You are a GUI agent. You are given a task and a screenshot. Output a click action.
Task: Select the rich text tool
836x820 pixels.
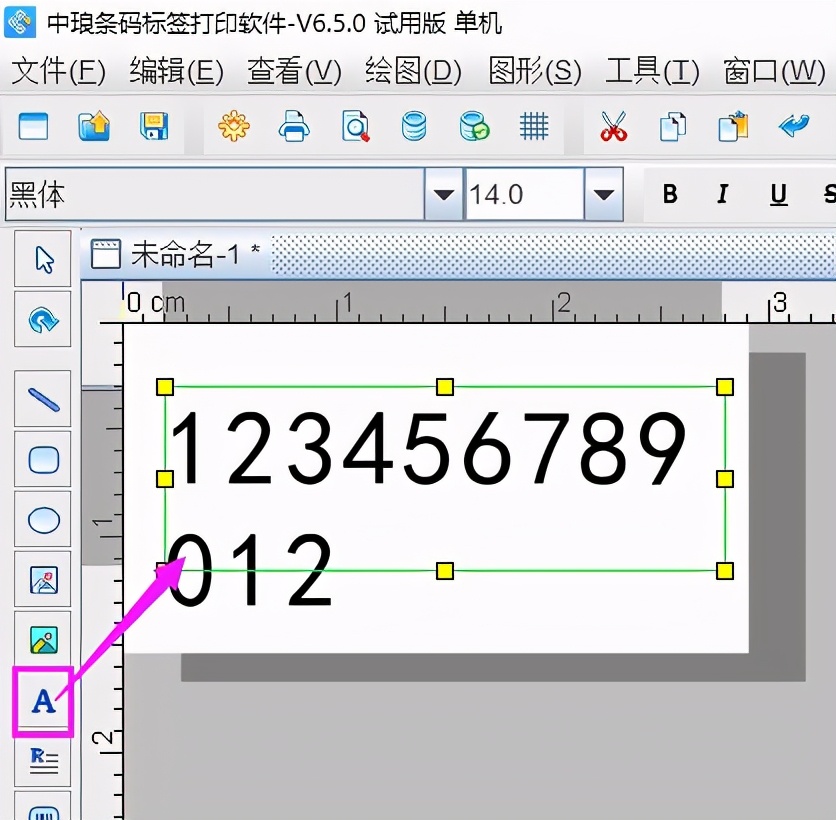pyautogui.click(x=43, y=761)
